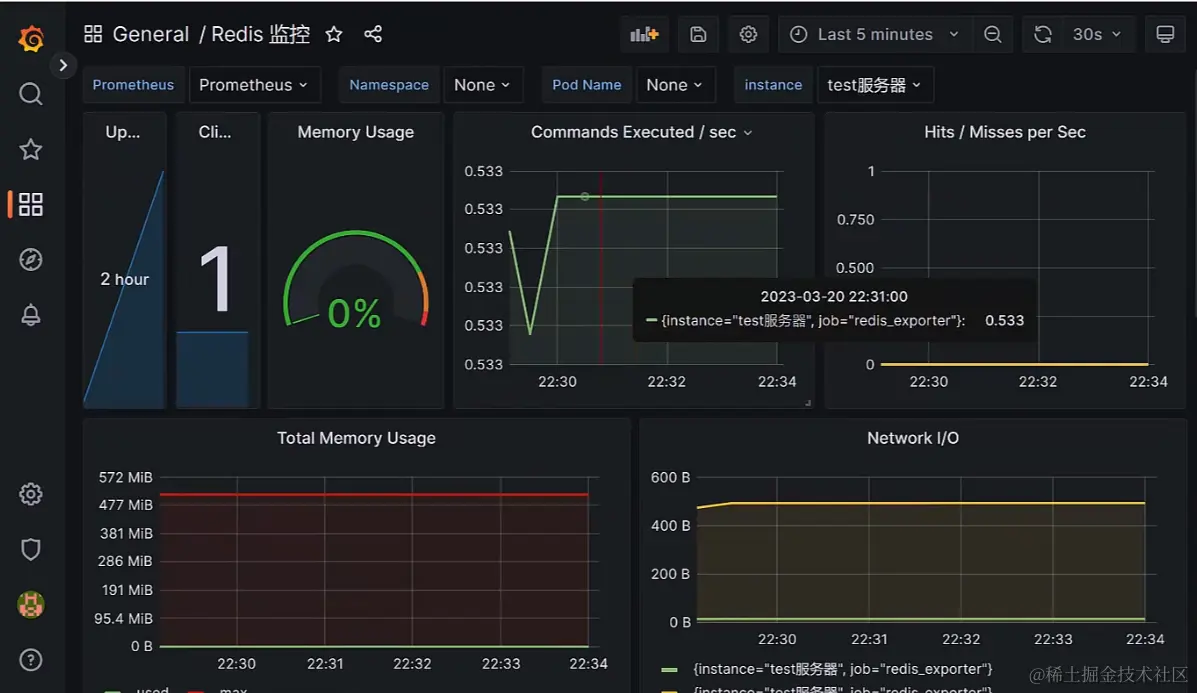Click the Pod Name variable label
Screen dimensions: 1197x693
tap(586, 85)
